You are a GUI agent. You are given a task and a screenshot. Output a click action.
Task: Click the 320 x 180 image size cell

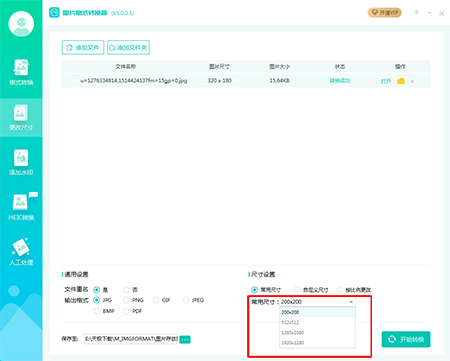(219, 81)
